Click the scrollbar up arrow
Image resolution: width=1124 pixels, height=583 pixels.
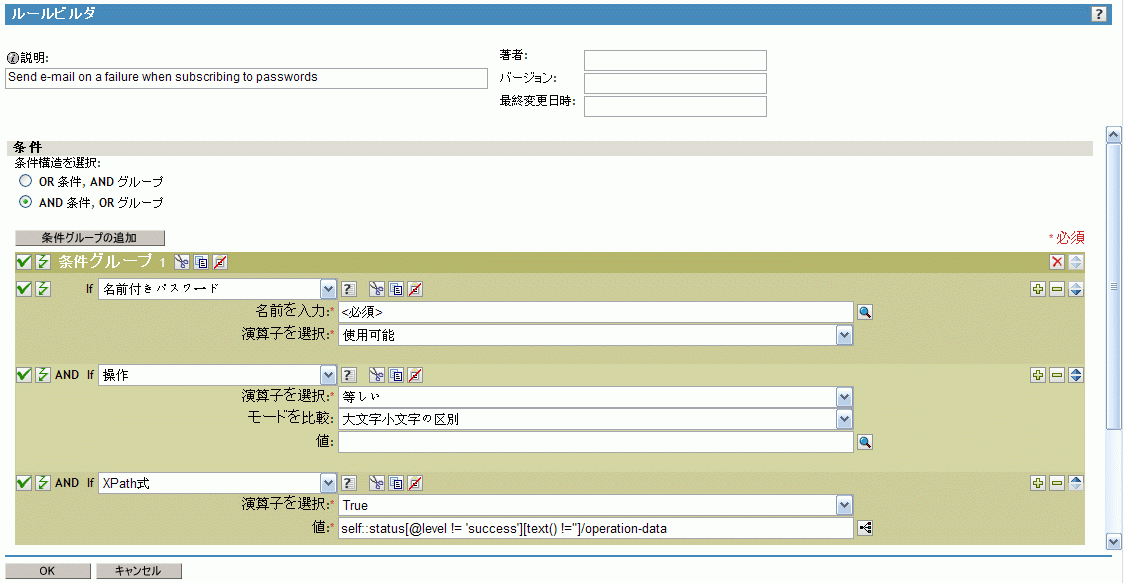point(1113,134)
